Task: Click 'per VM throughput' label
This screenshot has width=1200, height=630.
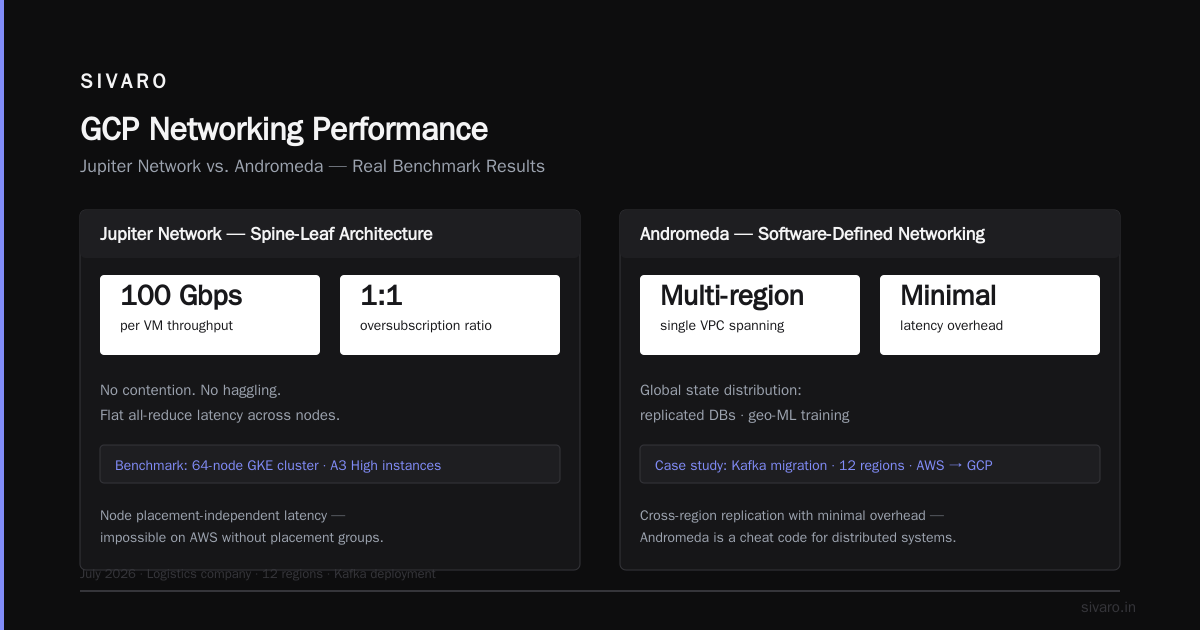Action: [x=176, y=325]
